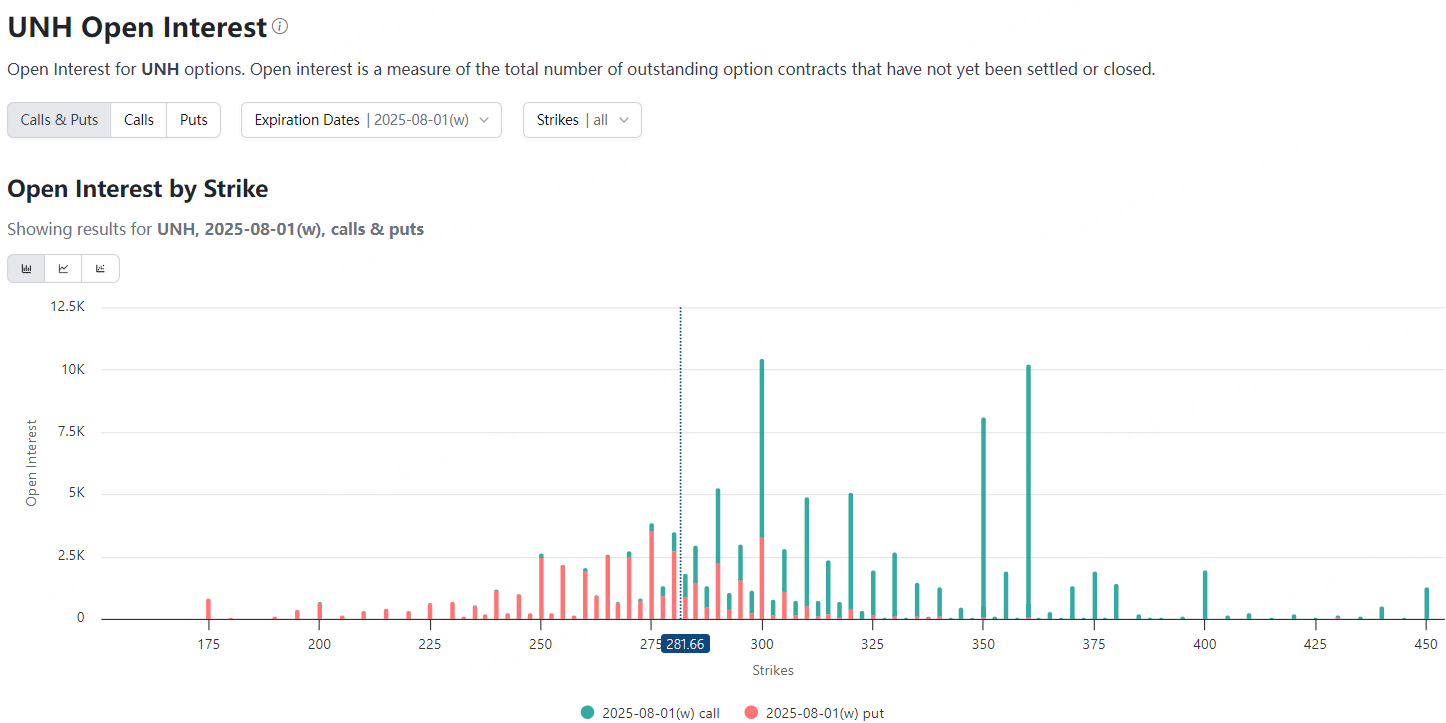Screen dimensions: 1446x723
Task: Click the put bar at strike 175
Action: [x=208, y=609]
